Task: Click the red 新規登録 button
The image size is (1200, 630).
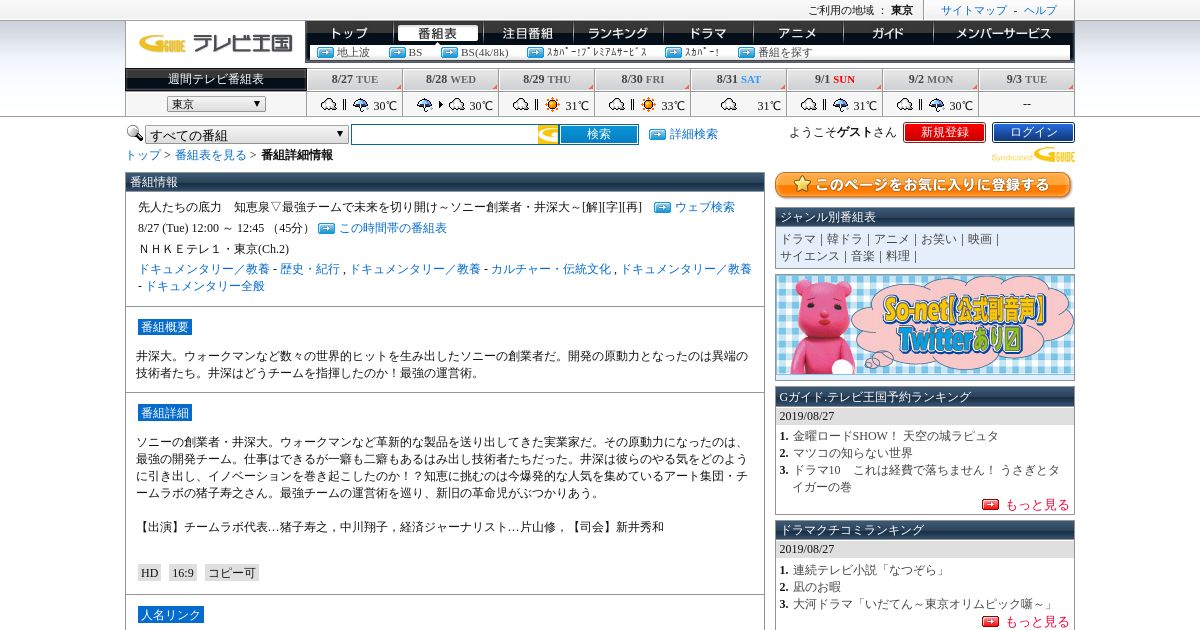Action: 944,132
